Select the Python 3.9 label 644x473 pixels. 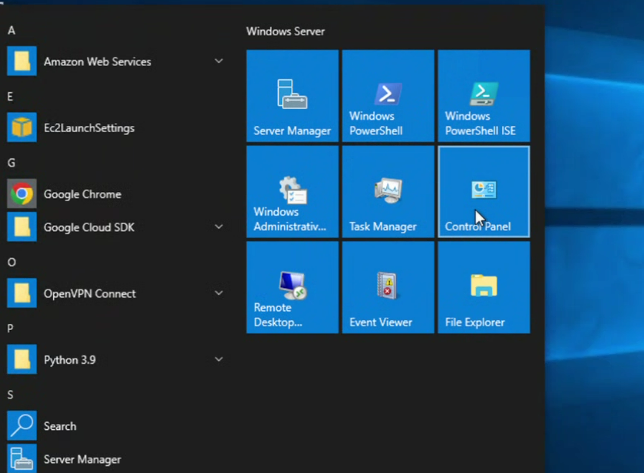click(x=70, y=360)
